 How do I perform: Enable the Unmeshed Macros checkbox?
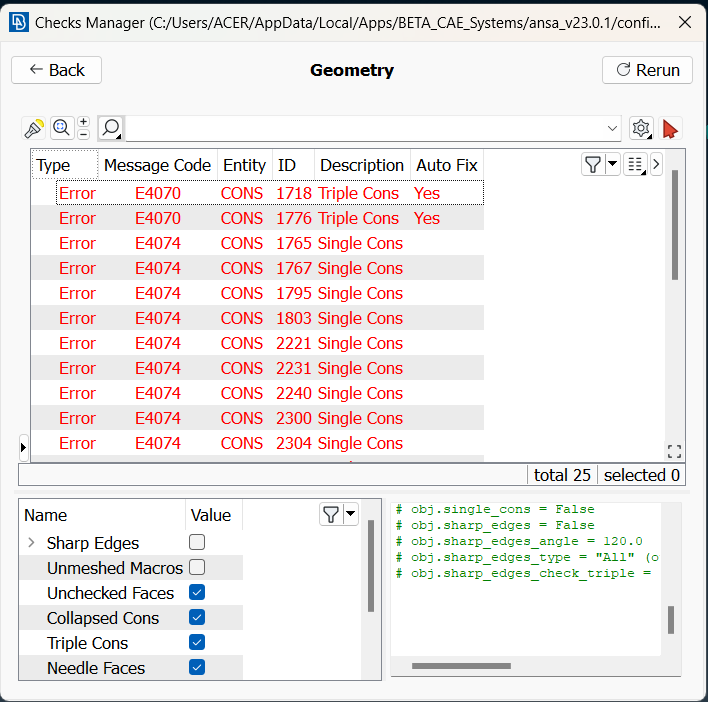[197, 567]
